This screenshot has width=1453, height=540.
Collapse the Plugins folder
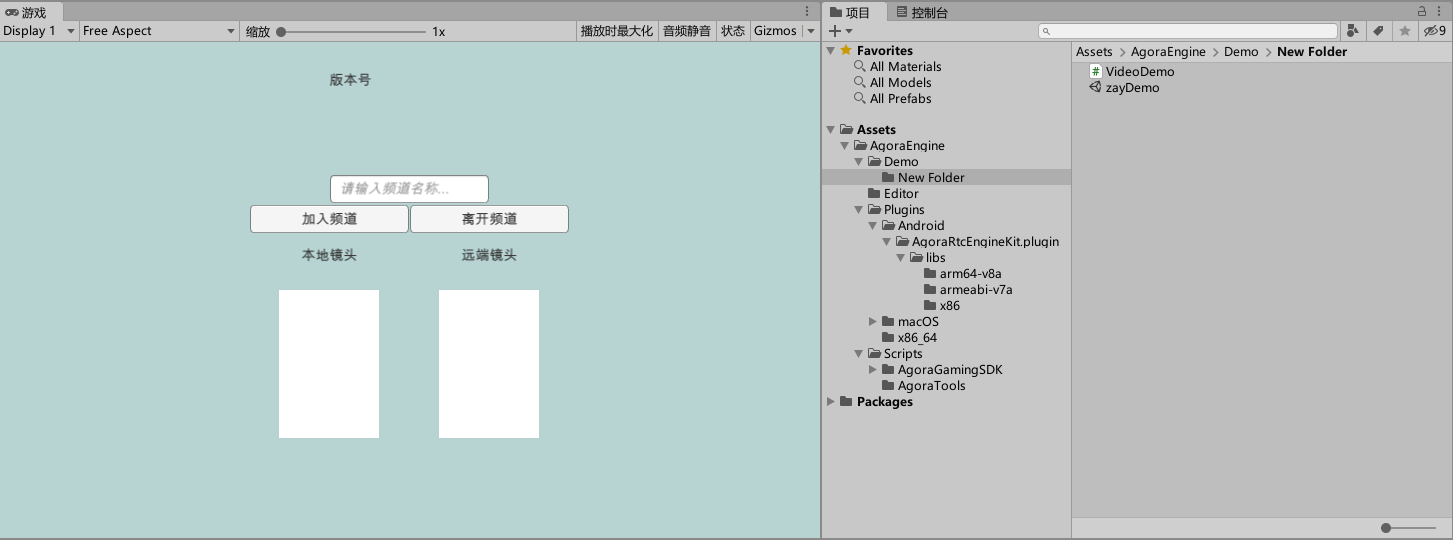[858, 209]
